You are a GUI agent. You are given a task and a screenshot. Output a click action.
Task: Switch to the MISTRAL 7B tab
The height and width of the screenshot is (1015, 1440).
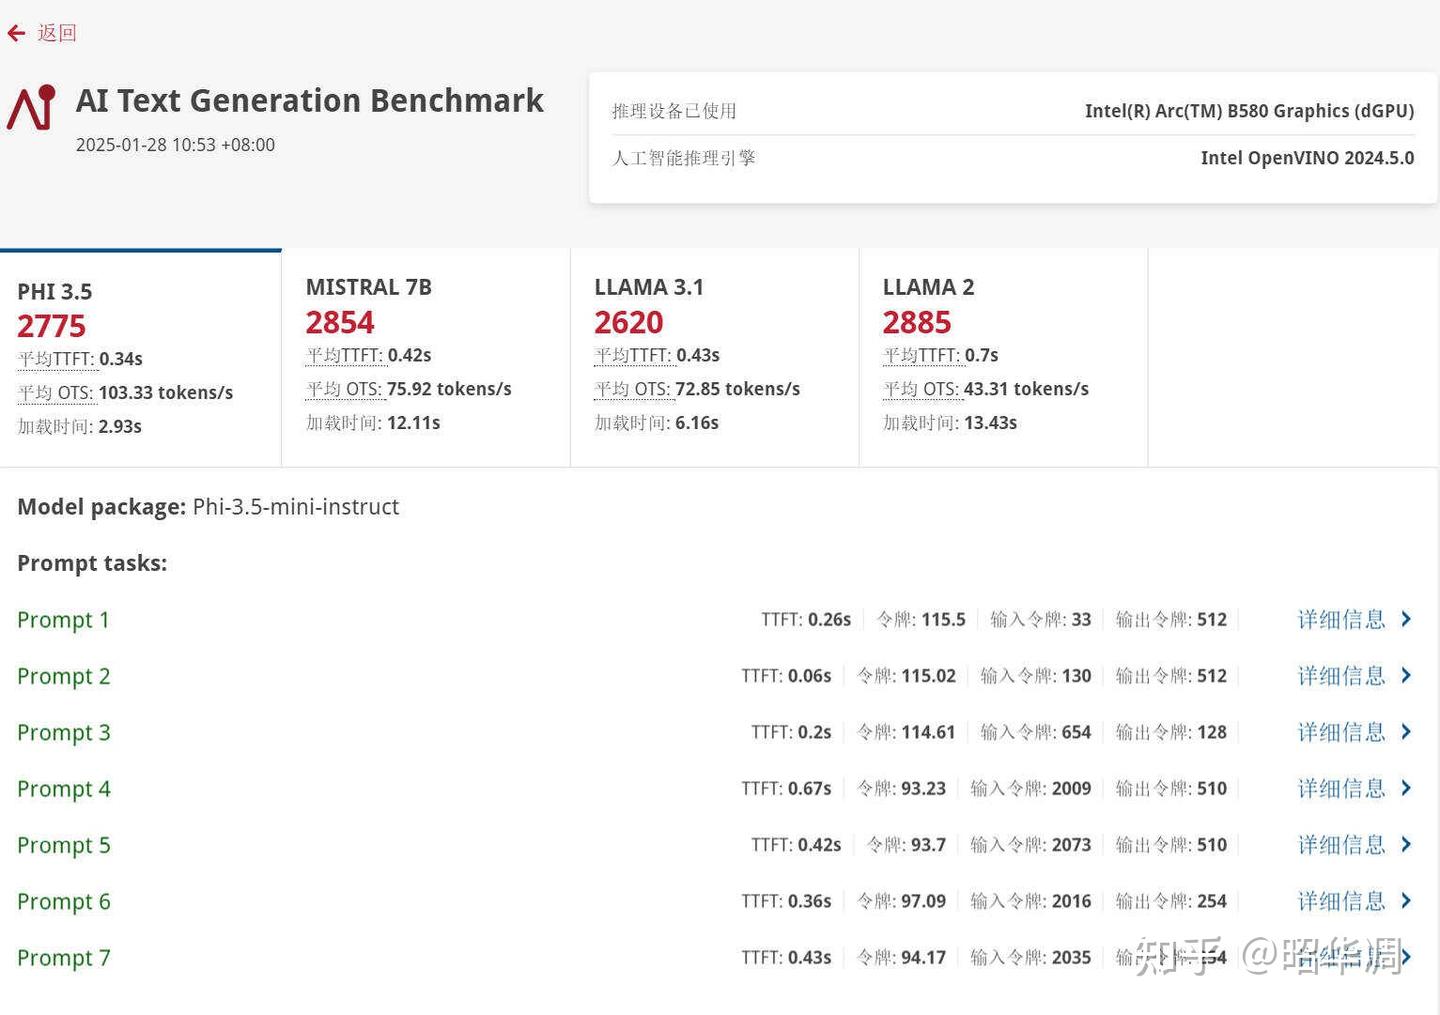click(x=425, y=356)
